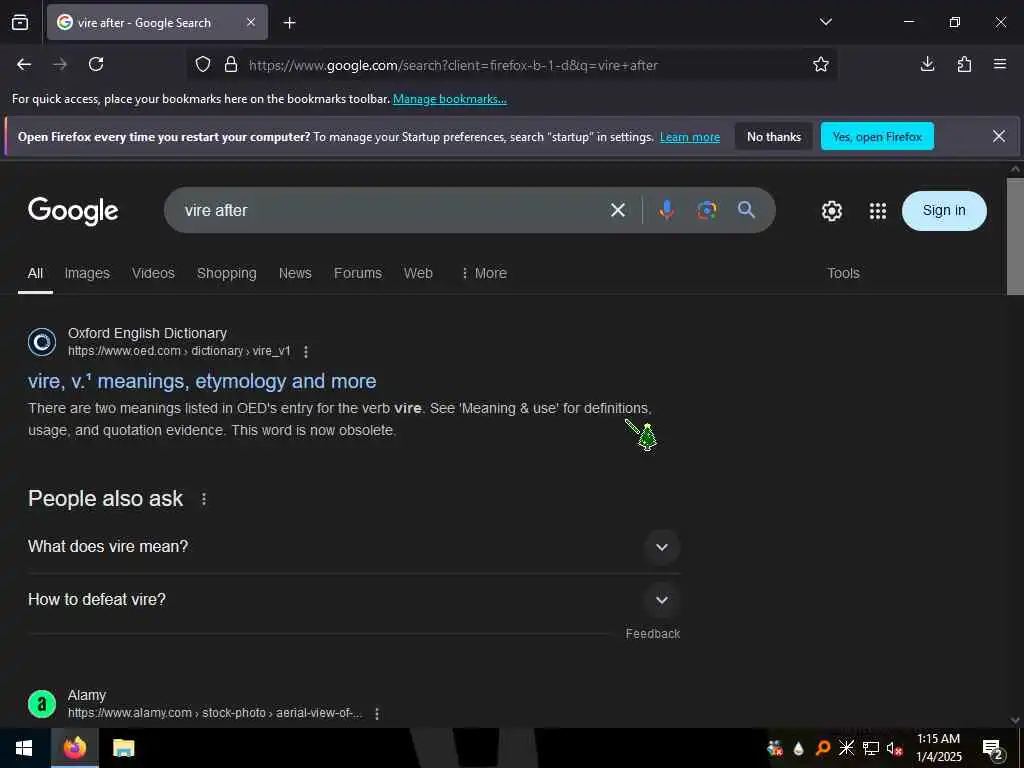The width and height of the screenshot is (1024, 768).
Task: Open Firefox View tab list icon
Action: (20, 22)
